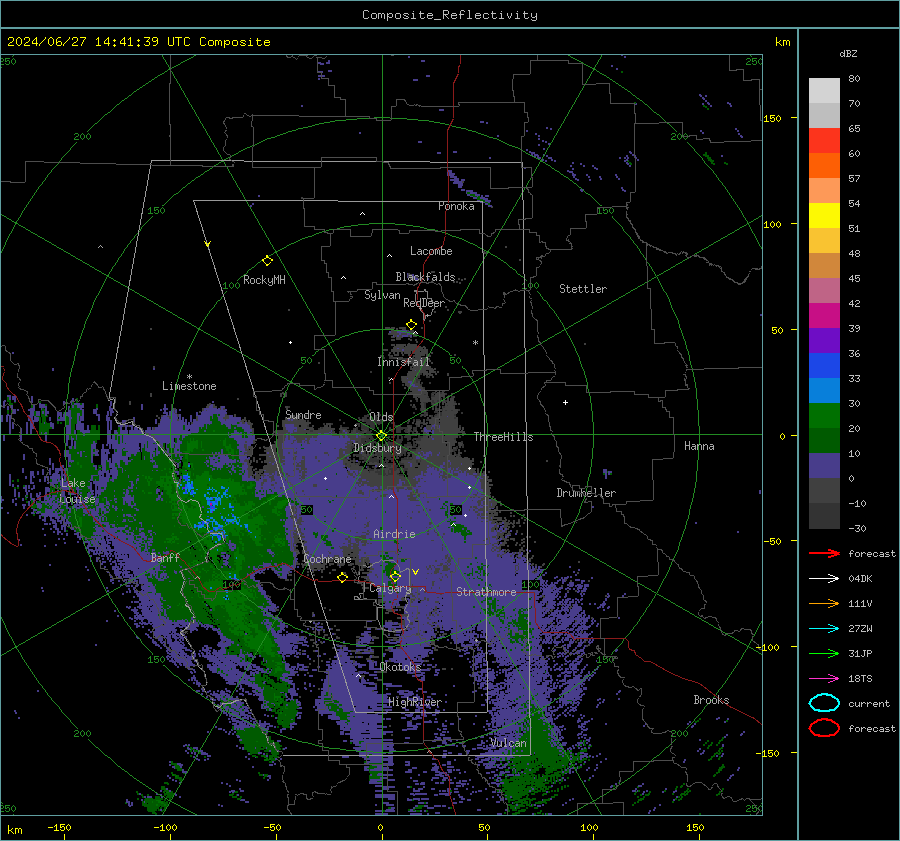Click the Limestone label
900x841 pixels.
[189, 386]
